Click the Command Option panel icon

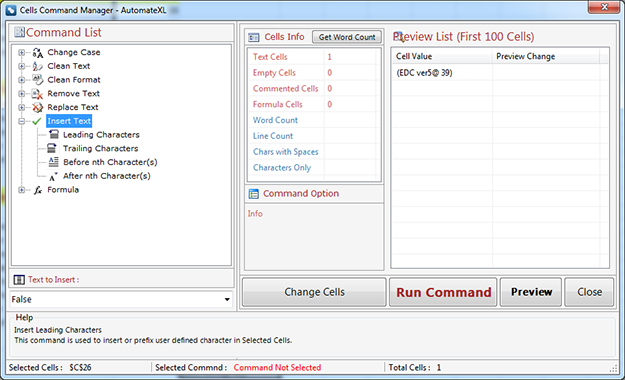(254, 194)
